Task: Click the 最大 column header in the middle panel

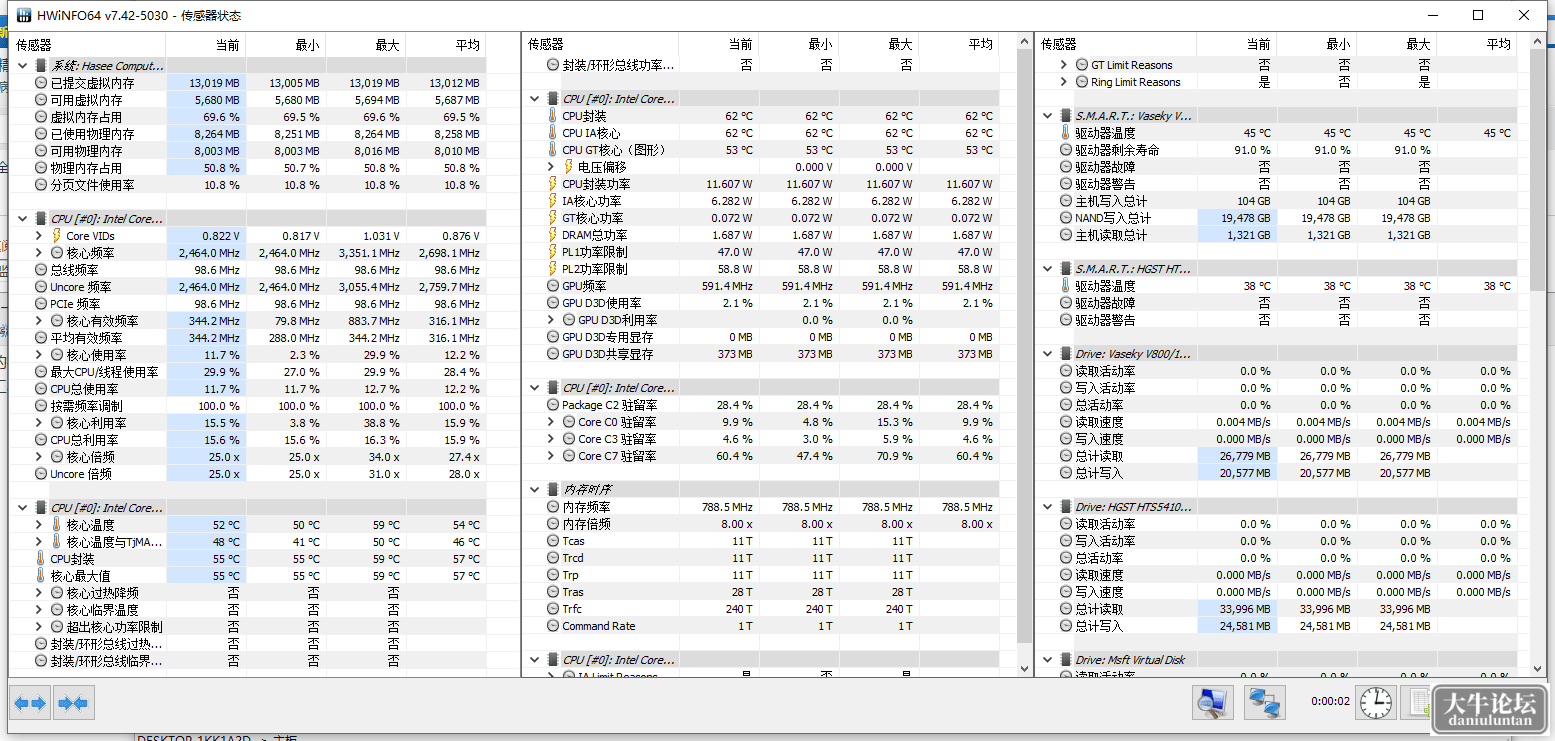Action: click(x=879, y=45)
